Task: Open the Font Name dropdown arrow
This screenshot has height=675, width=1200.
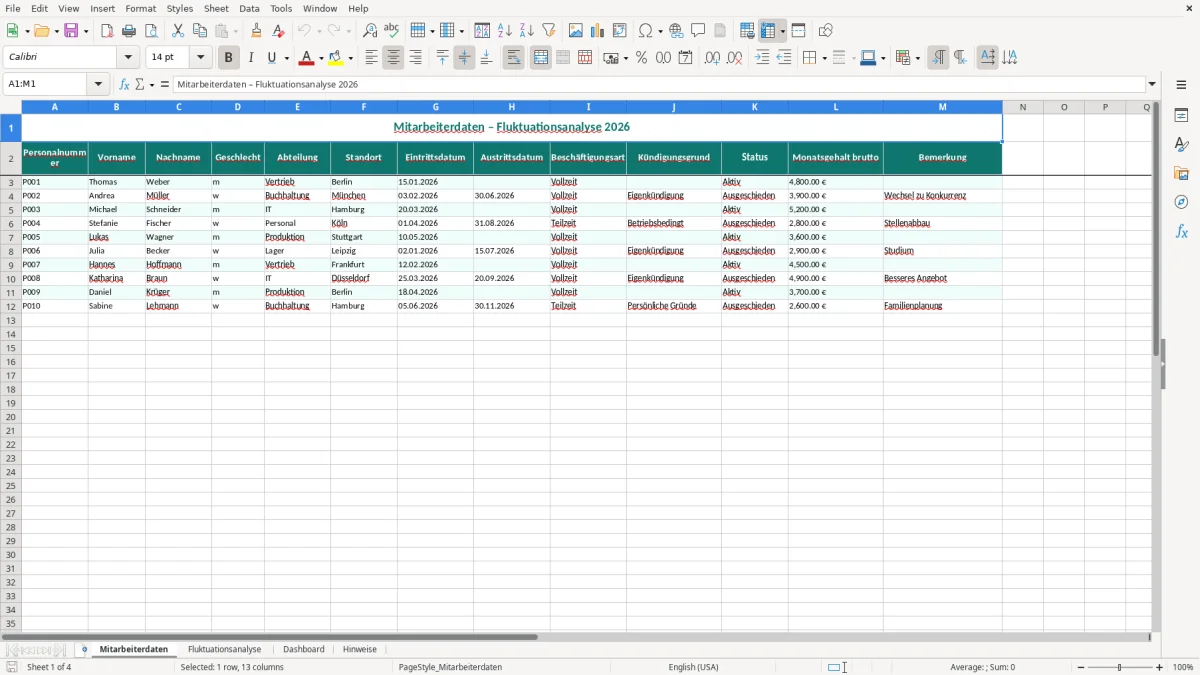Action: tap(128, 58)
